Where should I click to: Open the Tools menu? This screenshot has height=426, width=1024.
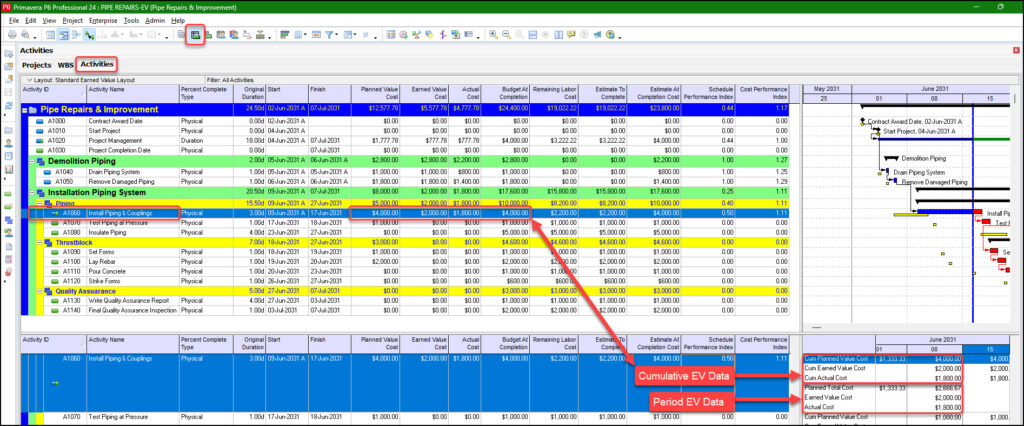tap(131, 21)
